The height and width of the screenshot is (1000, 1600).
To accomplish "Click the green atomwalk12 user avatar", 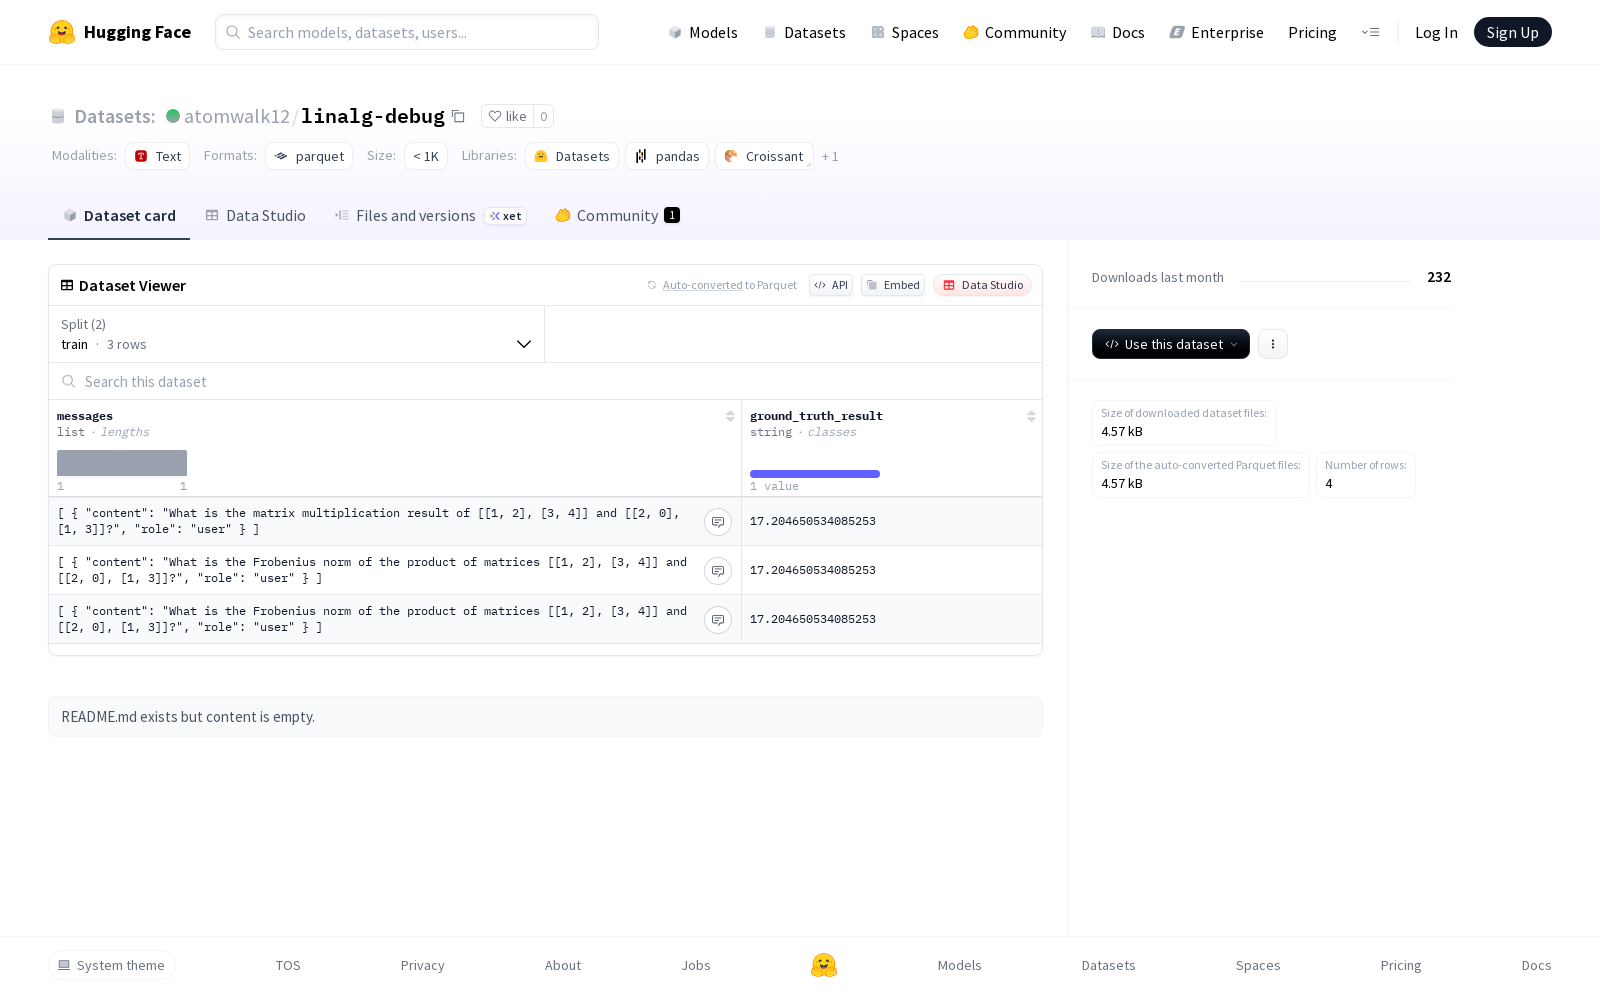I will tap(173, 116).
